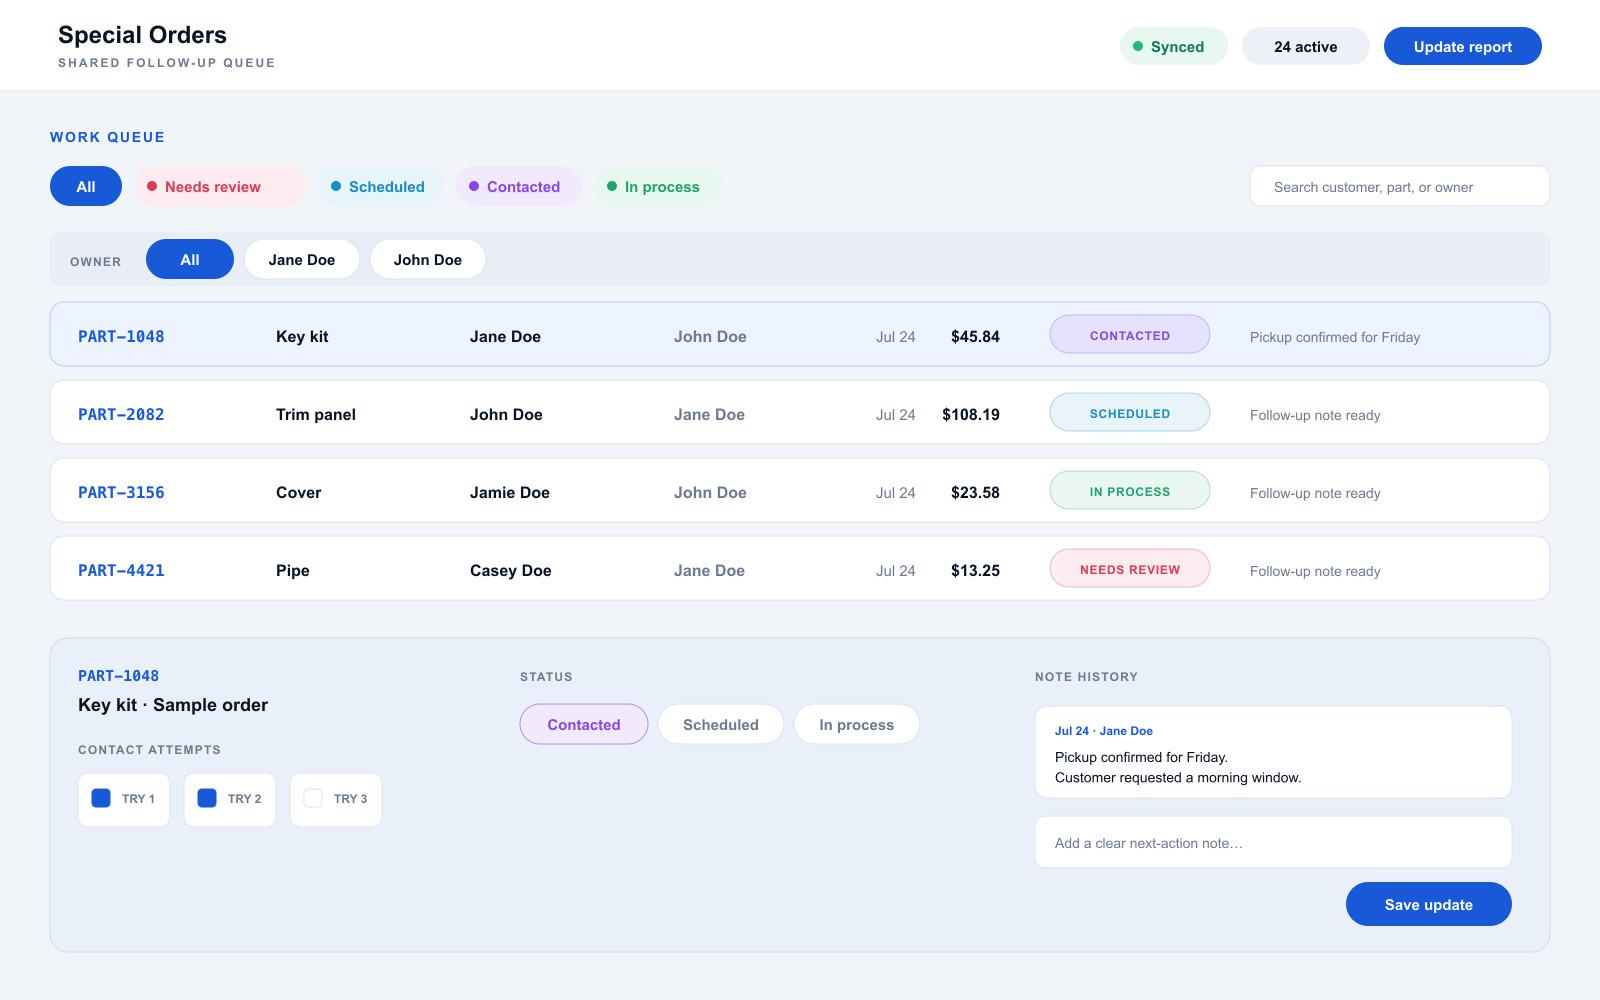1600x1000 pixels.
Task: Focus the search customer, part, or owner field
Action: tap(1399, 186)
